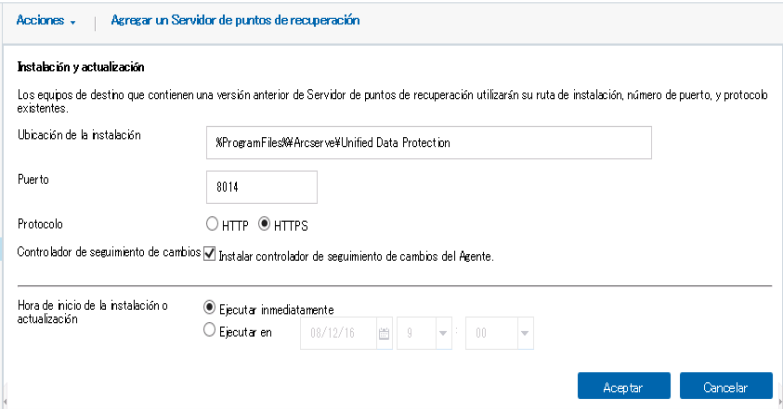
Task: Uncheck Instalar controlador de seguimiento de cambios
Action: pyautogui.click(x=210, y=254)
